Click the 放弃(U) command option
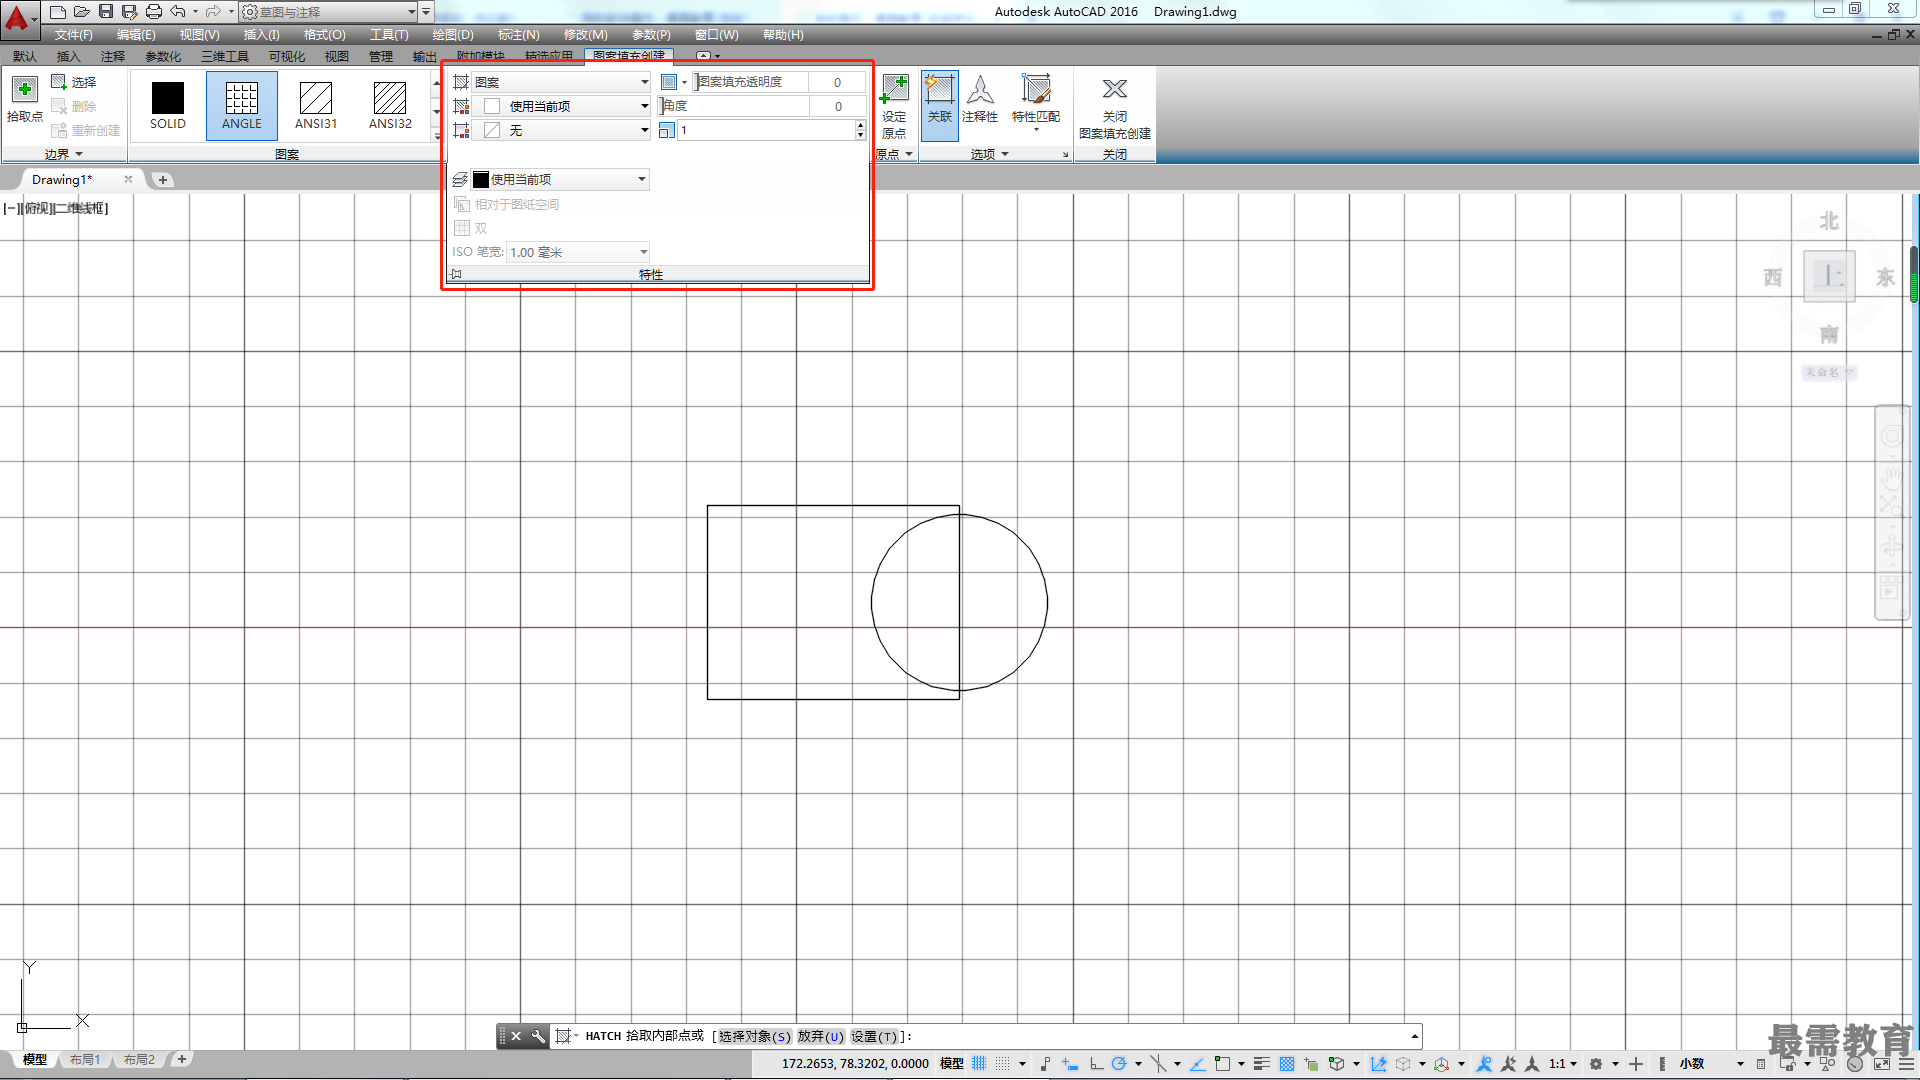 point(820,1036)
